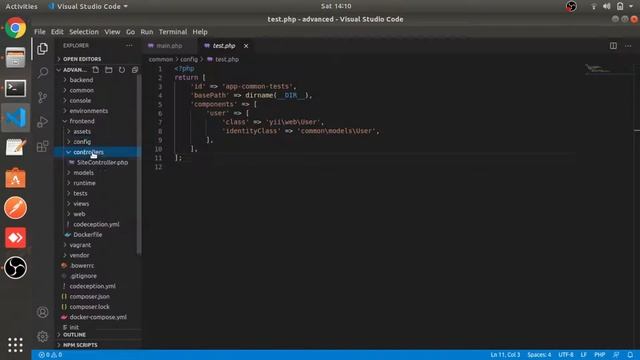Open the Run menu
Screen dimensions: 640x360
click(147, 32)
